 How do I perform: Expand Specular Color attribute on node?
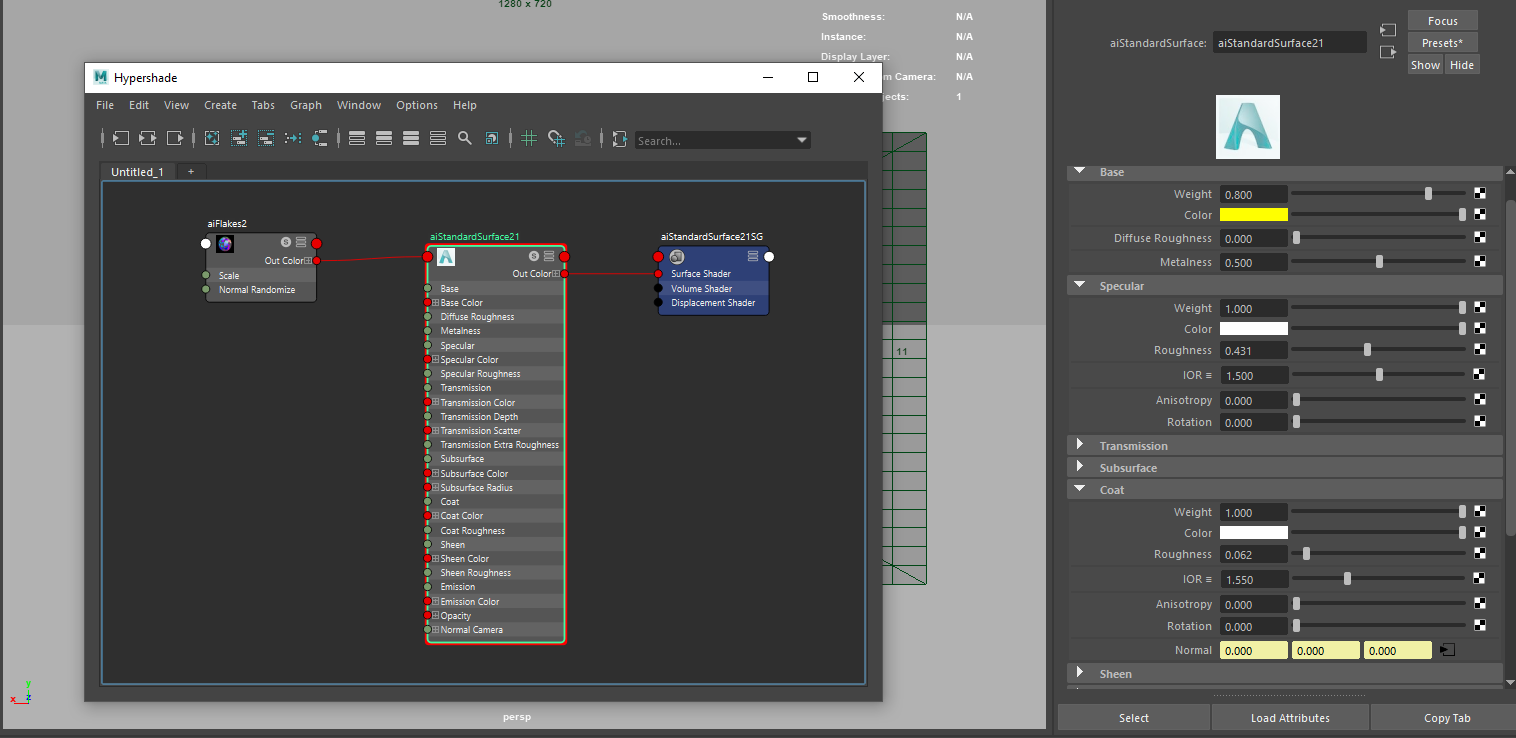(436, 360)
